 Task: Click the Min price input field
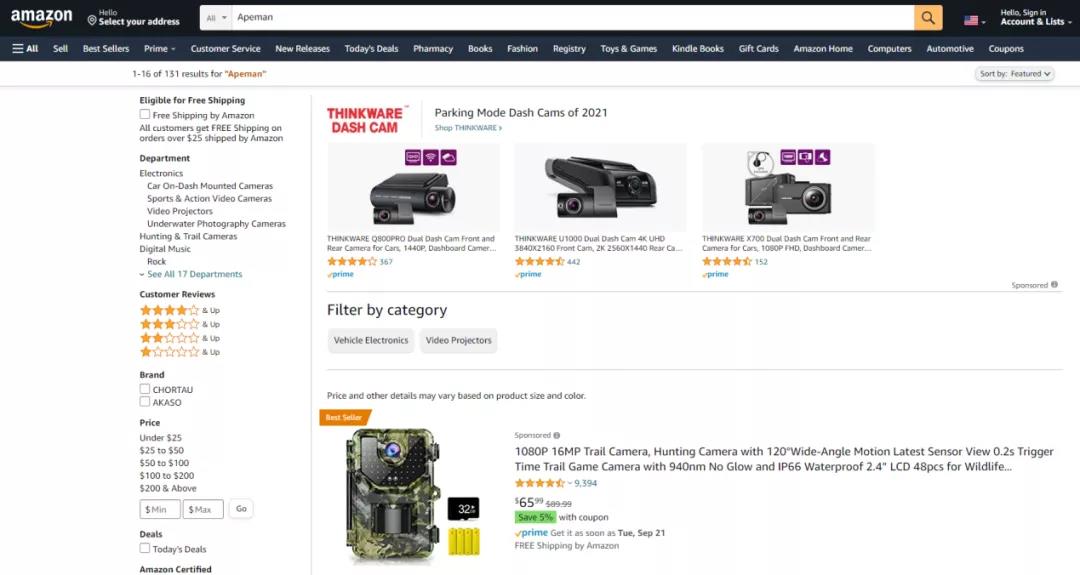tap(160, 509)
